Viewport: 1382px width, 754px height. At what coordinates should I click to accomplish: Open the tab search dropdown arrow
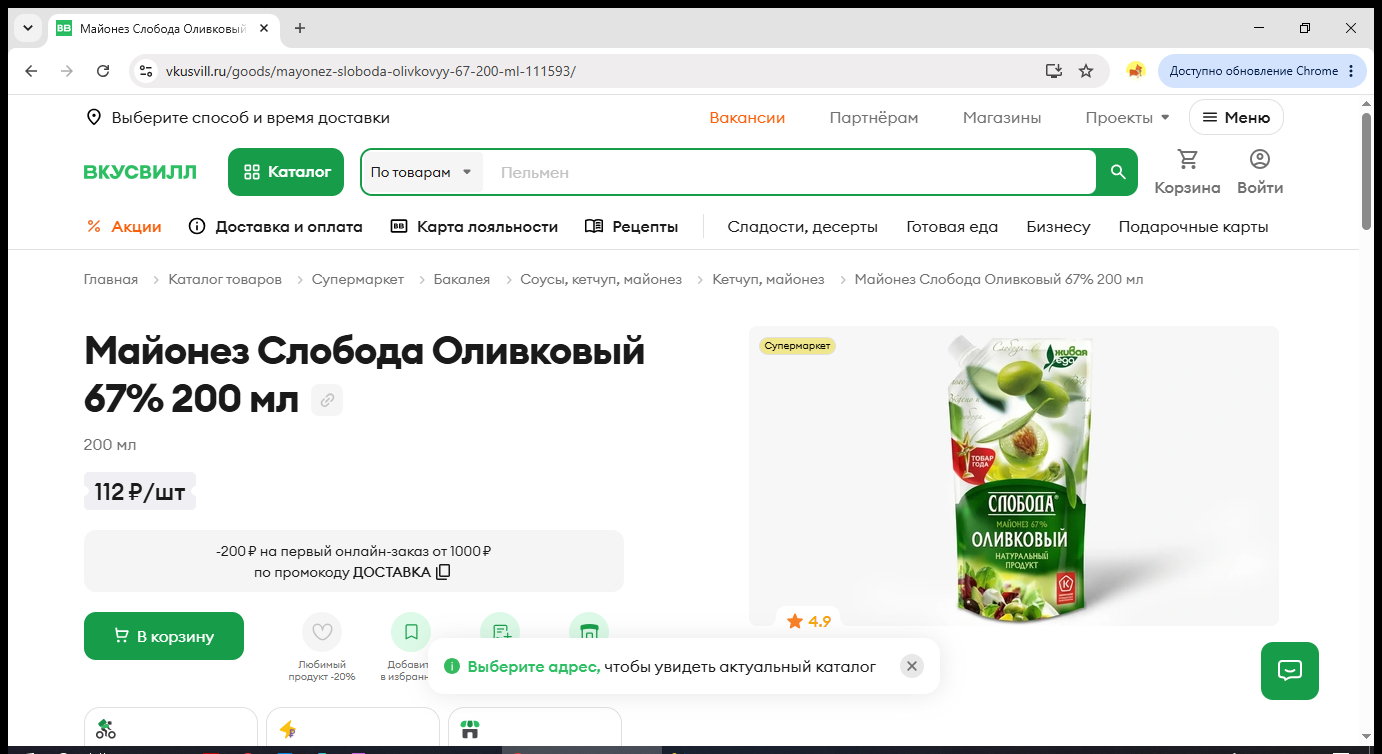point(28,28)
